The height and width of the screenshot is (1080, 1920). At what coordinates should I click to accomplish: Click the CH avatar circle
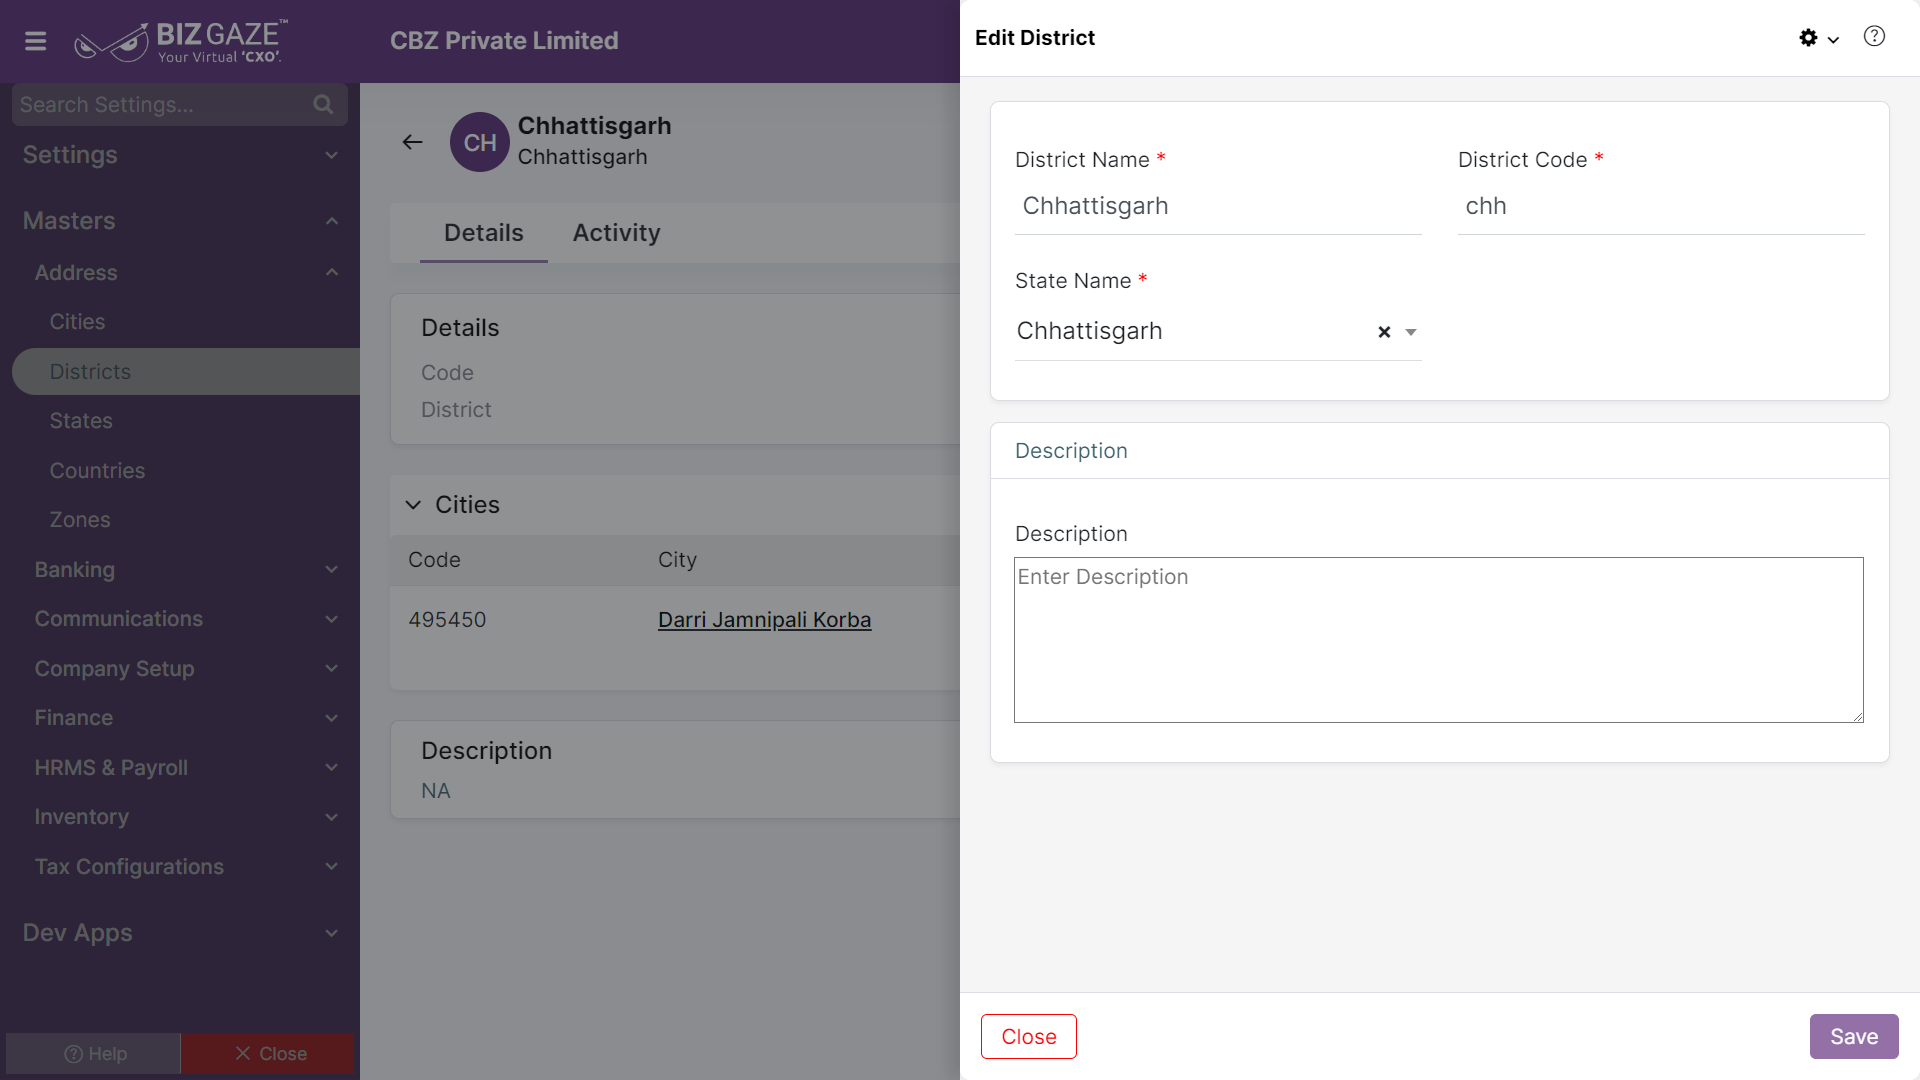[480, 142]
